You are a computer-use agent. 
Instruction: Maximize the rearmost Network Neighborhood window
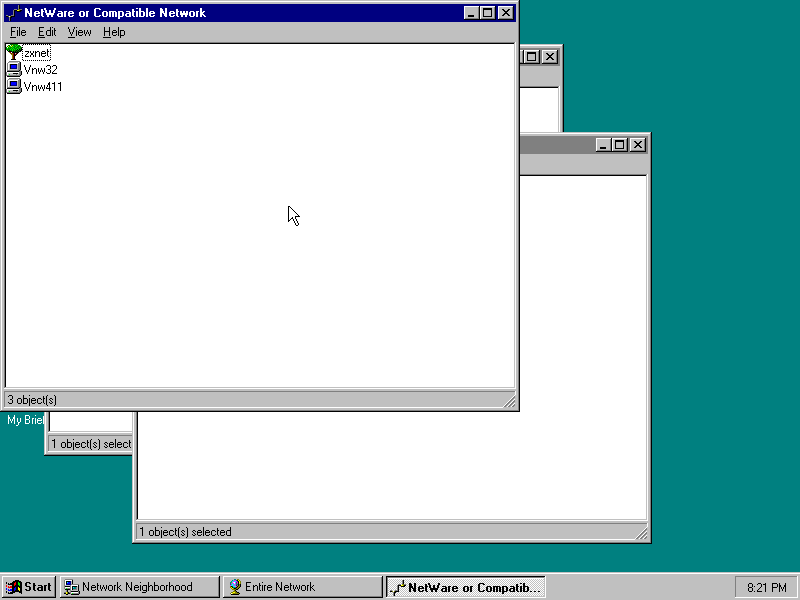click(532, 57)
